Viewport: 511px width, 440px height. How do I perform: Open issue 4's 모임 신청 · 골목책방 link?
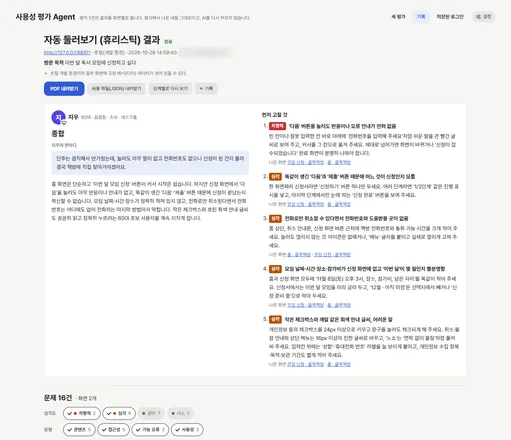pyautogui.click(x=305, y=305)
